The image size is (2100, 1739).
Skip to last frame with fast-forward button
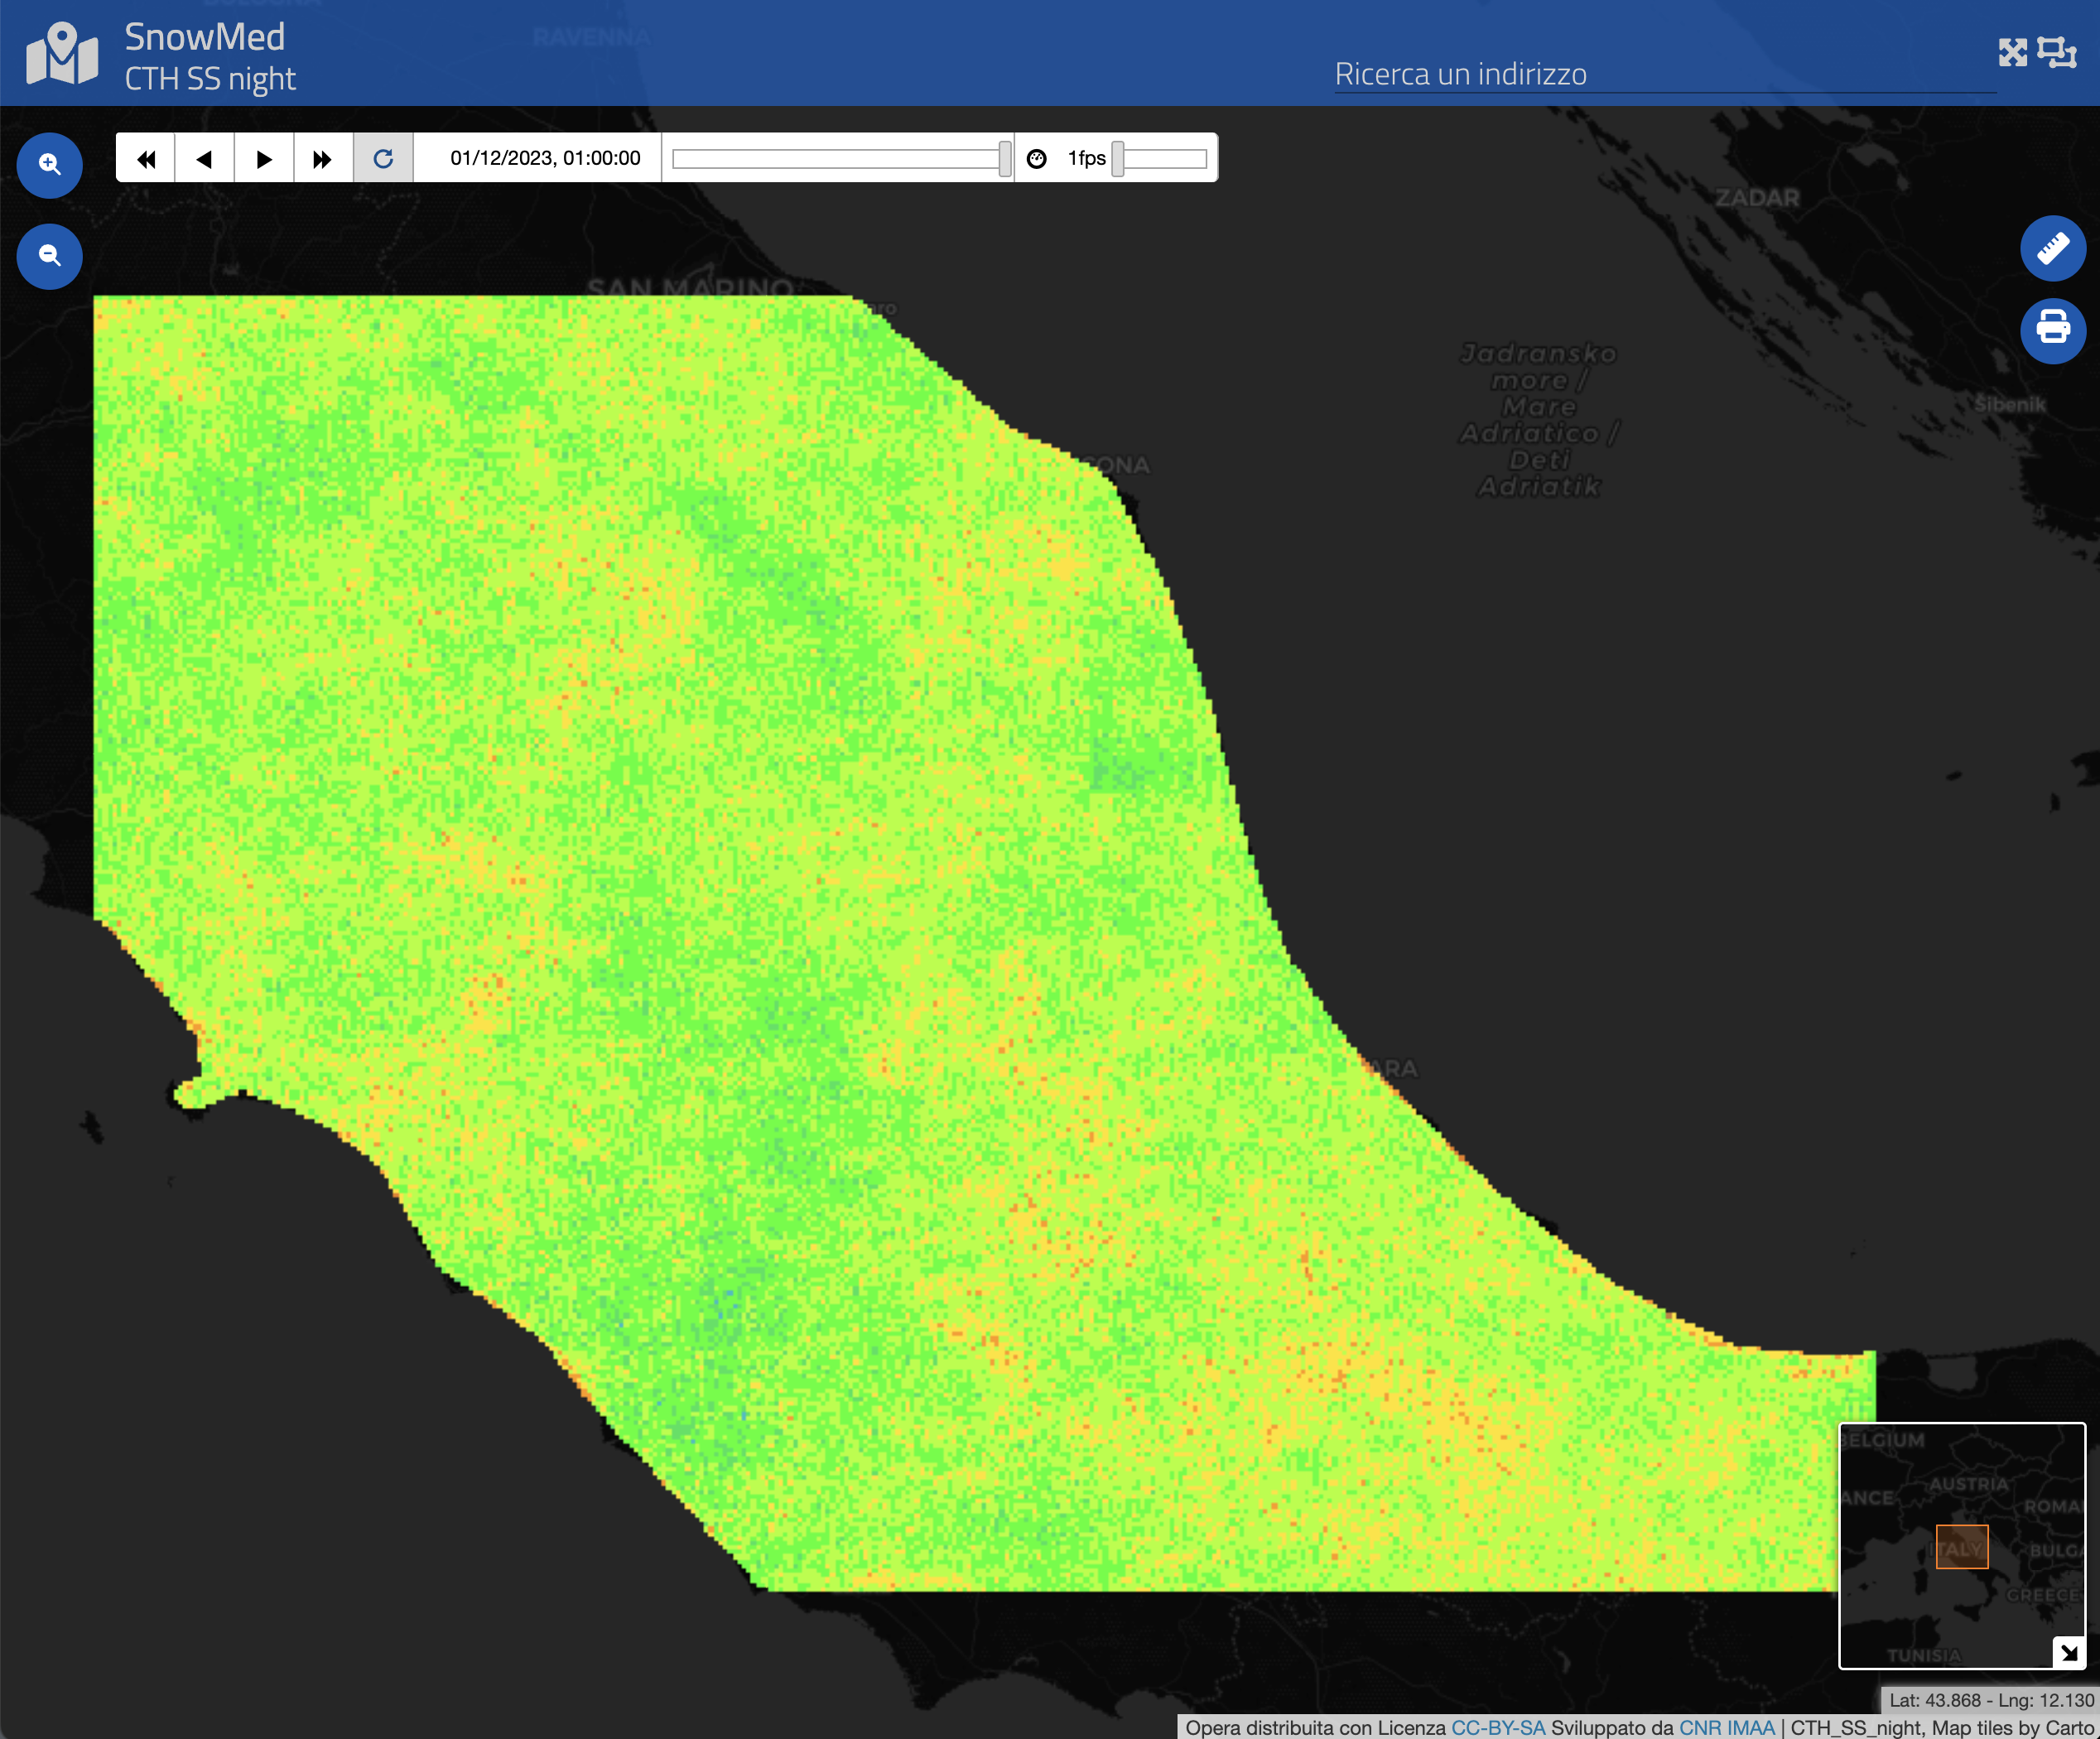coord(322,158)
